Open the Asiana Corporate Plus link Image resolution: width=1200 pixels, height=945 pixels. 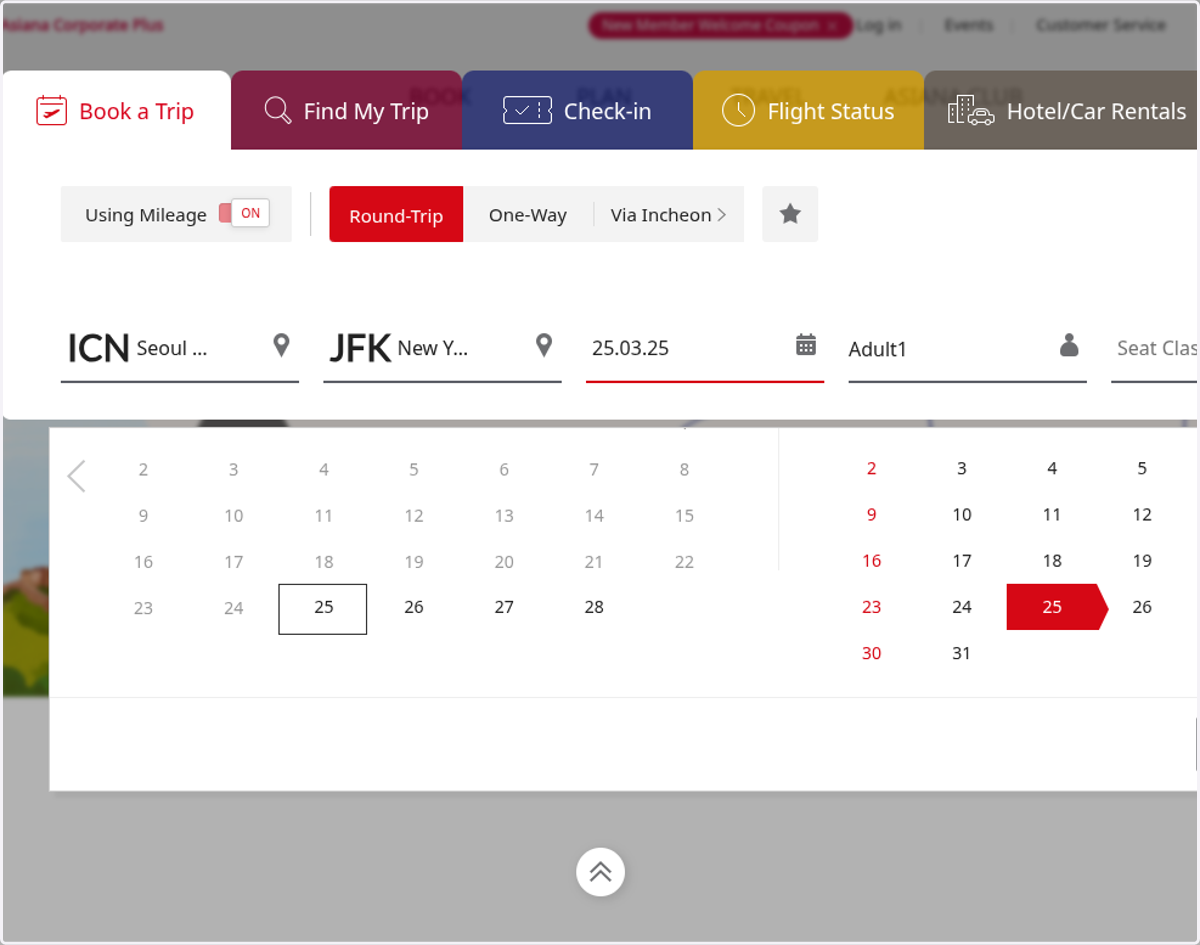[x=83, y=25]
